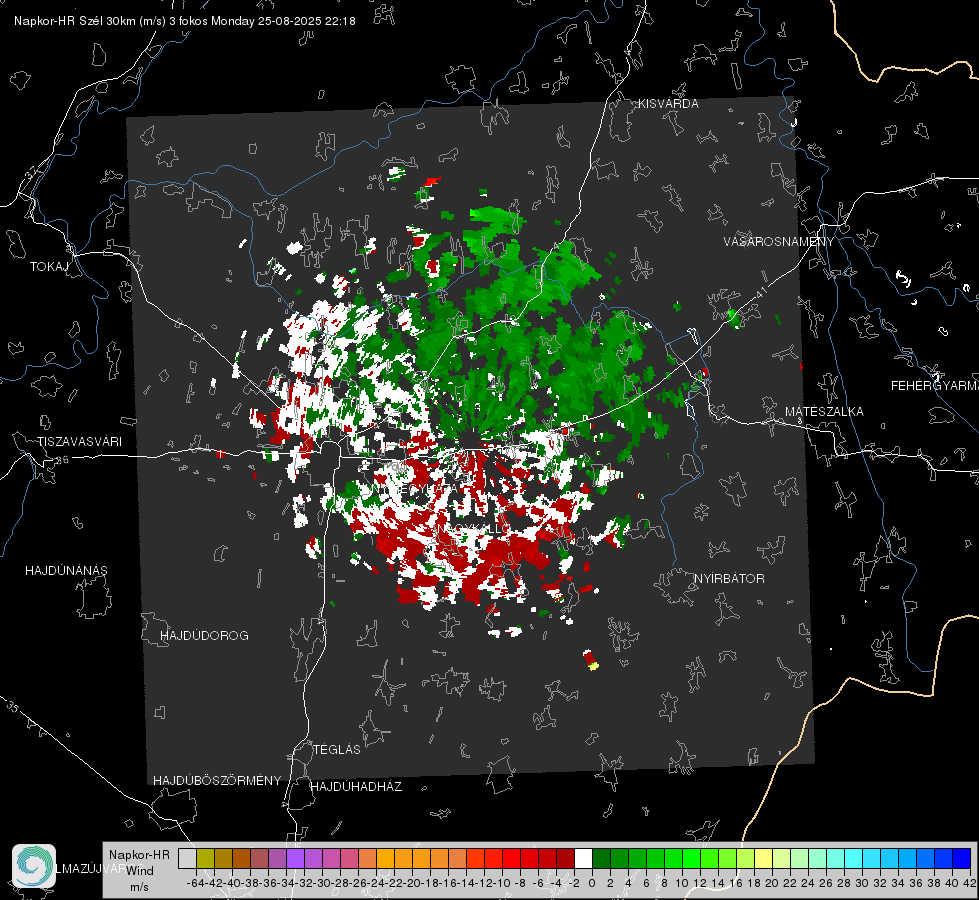979x900 pixels.
Task: Select the KISVÁRDA town label
Action: (x=668, y=104)
